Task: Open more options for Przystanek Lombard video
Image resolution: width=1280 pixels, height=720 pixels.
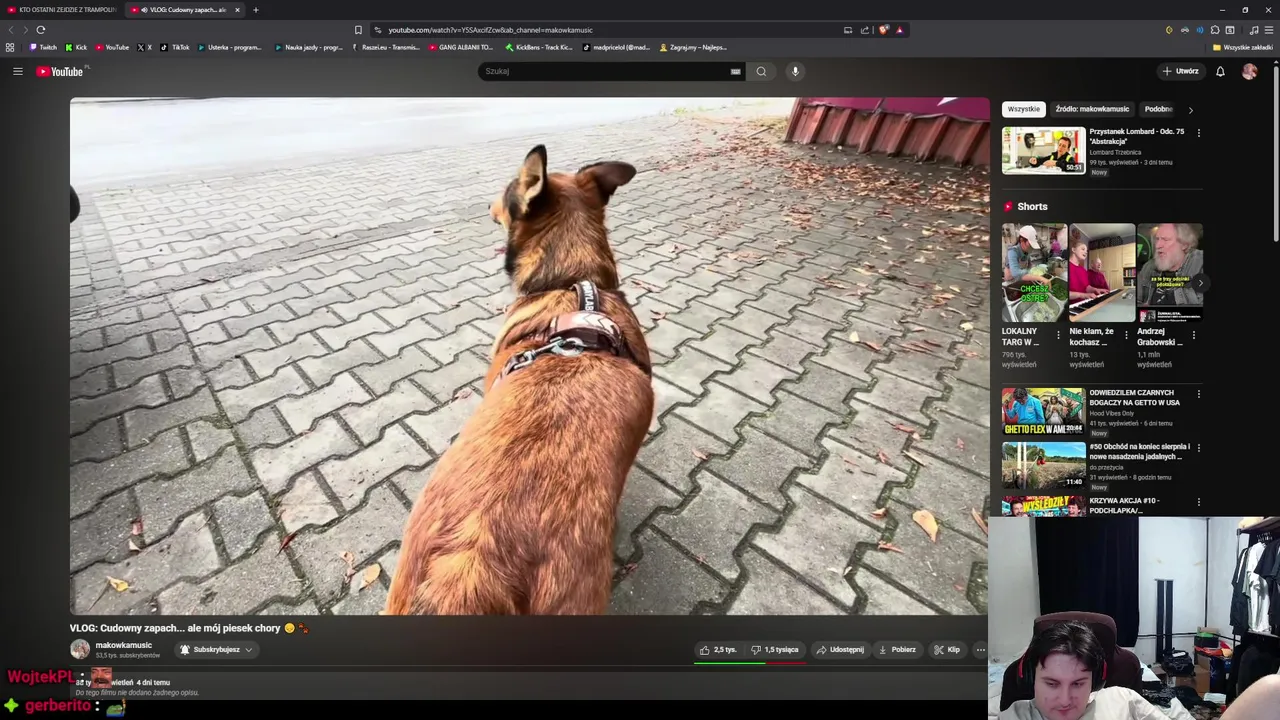Action: point(1198,132)
